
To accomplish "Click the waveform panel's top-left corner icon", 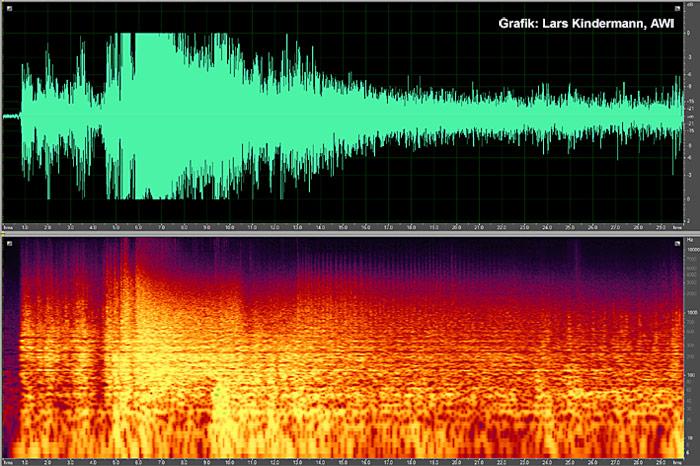I will (8, 8).
